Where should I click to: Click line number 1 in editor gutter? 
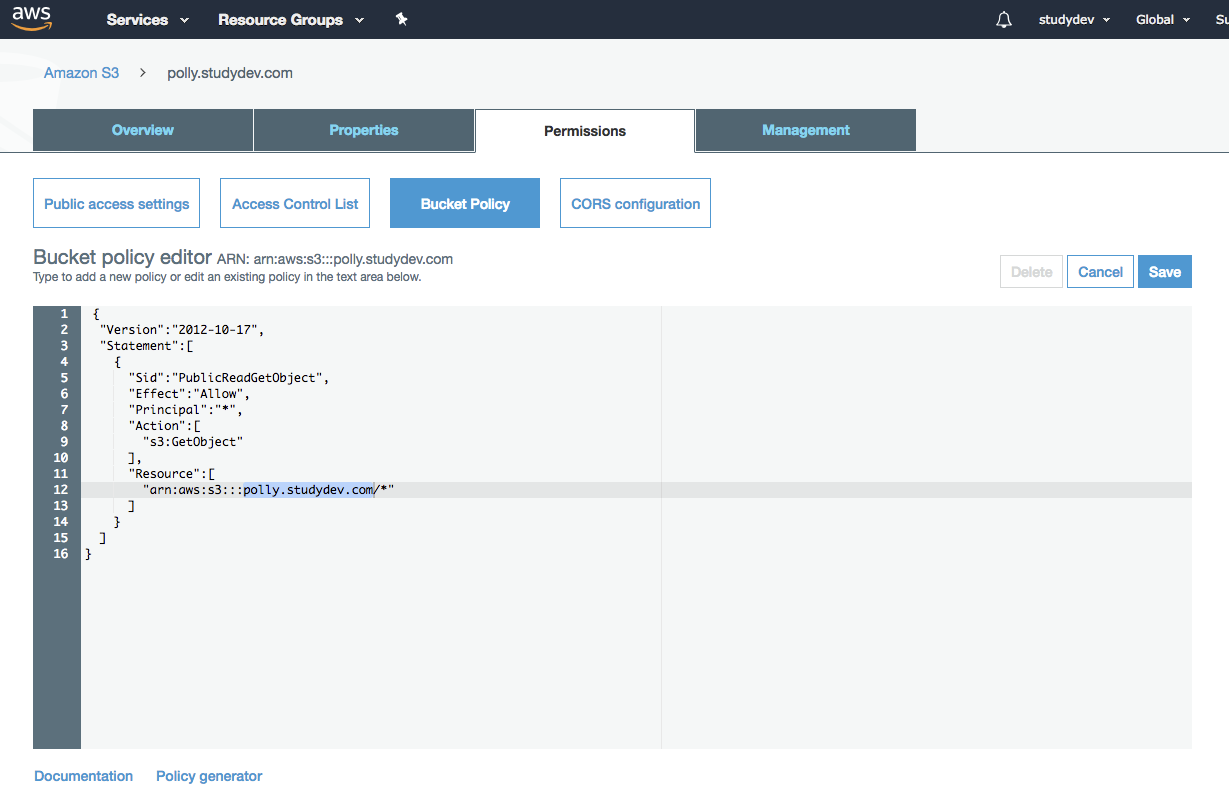tap(65, 314)
